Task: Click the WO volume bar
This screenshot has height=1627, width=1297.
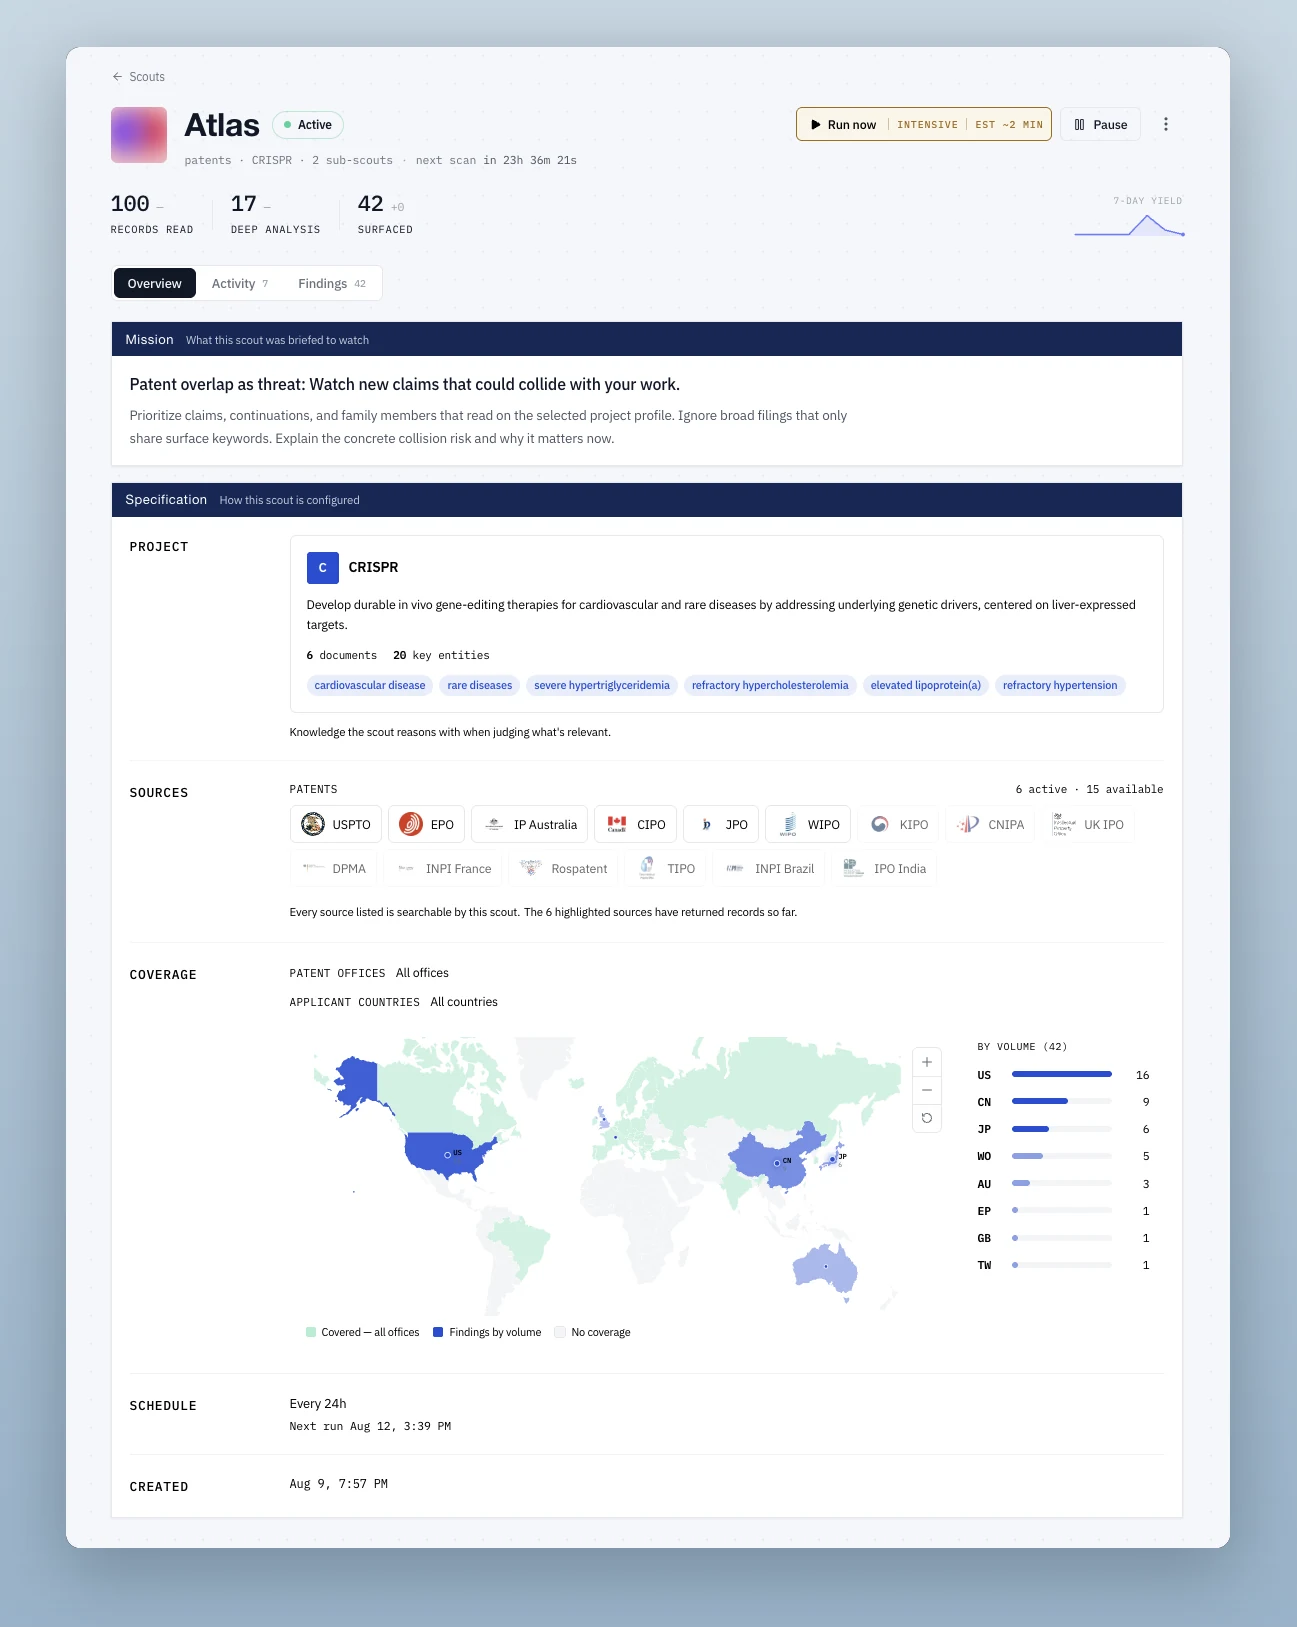Action: click(x=1062, y=1156)
